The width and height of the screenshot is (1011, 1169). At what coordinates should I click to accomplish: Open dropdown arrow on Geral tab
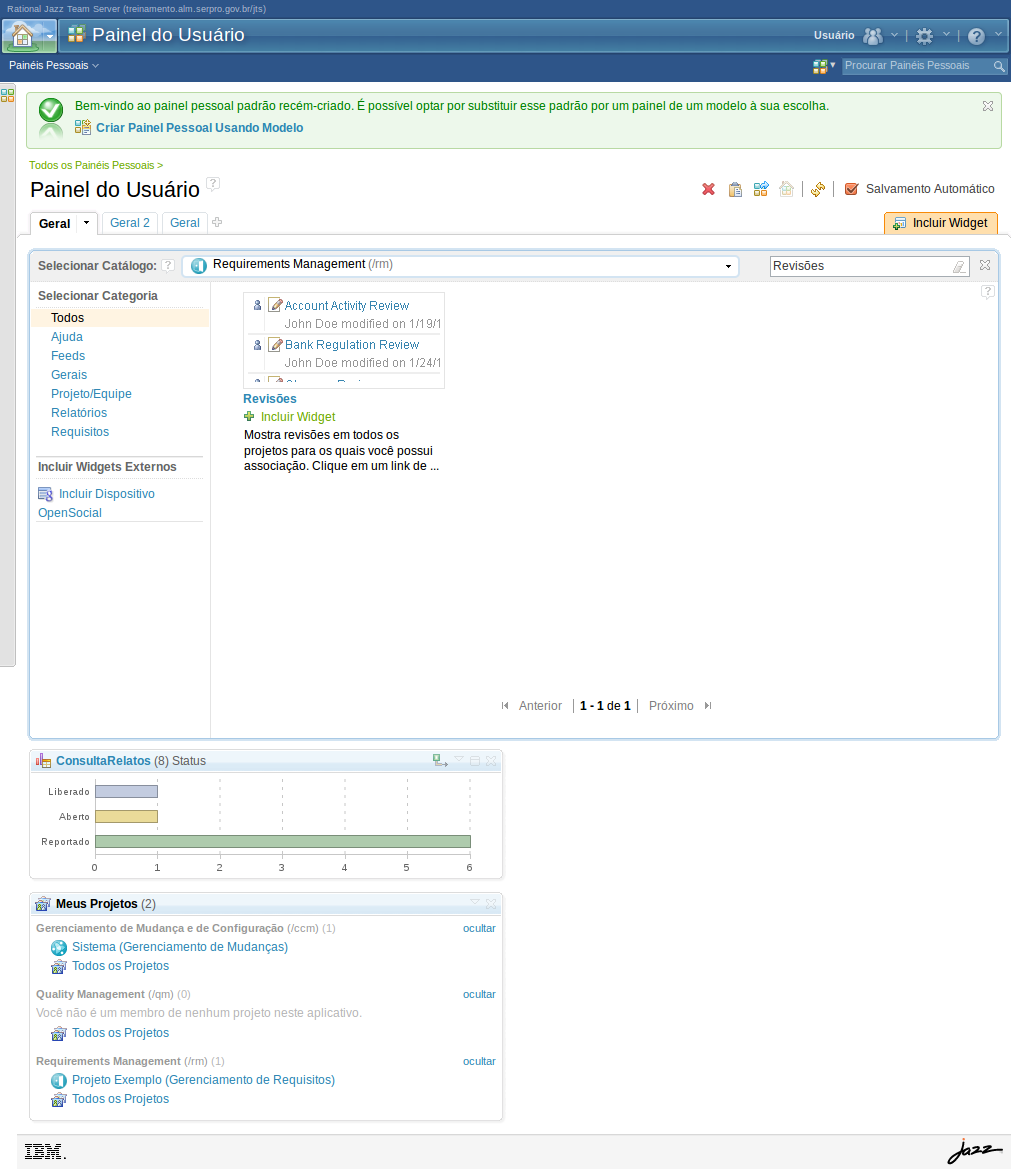point(86,222)
